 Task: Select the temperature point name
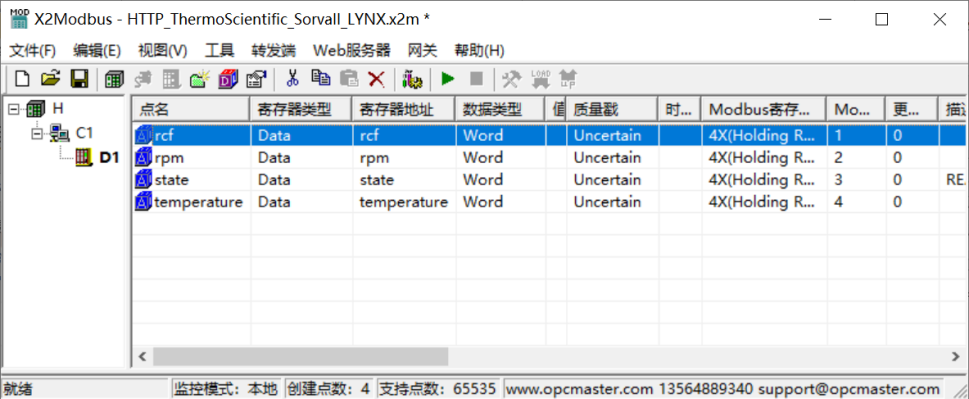pyautogui.click(x=198, y=202)
